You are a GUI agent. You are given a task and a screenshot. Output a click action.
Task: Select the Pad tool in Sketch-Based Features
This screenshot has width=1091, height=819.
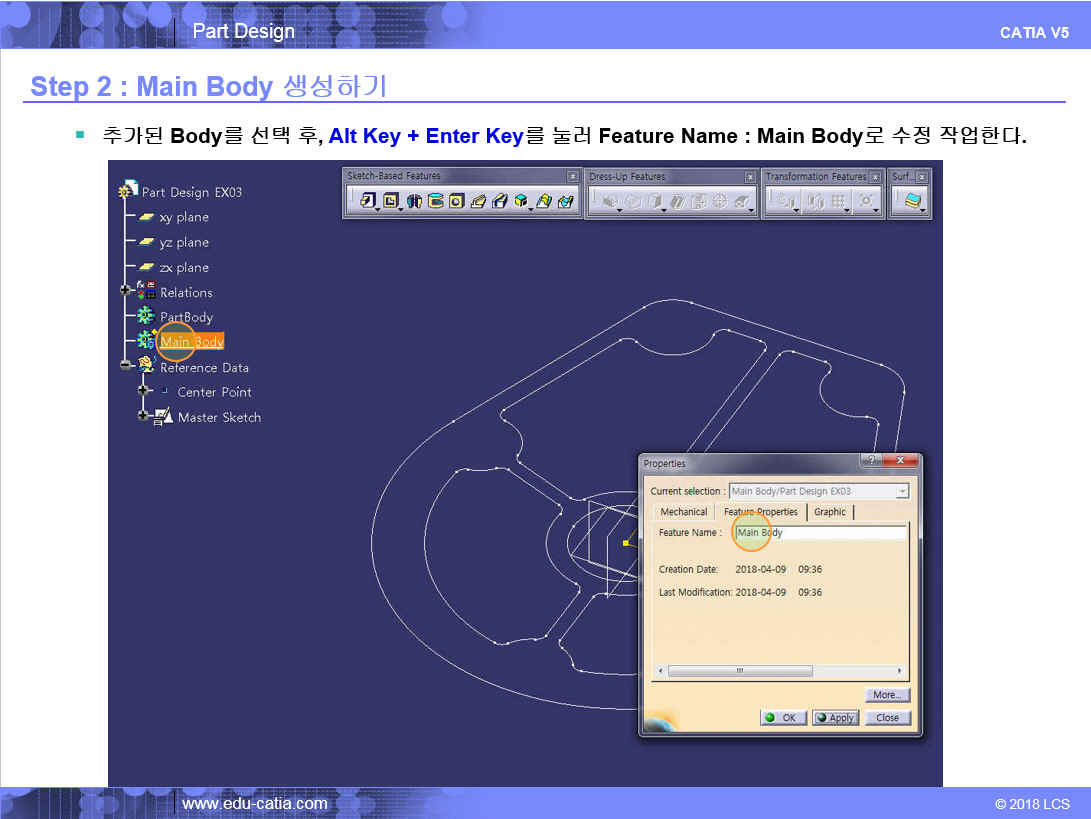(368, 201)
